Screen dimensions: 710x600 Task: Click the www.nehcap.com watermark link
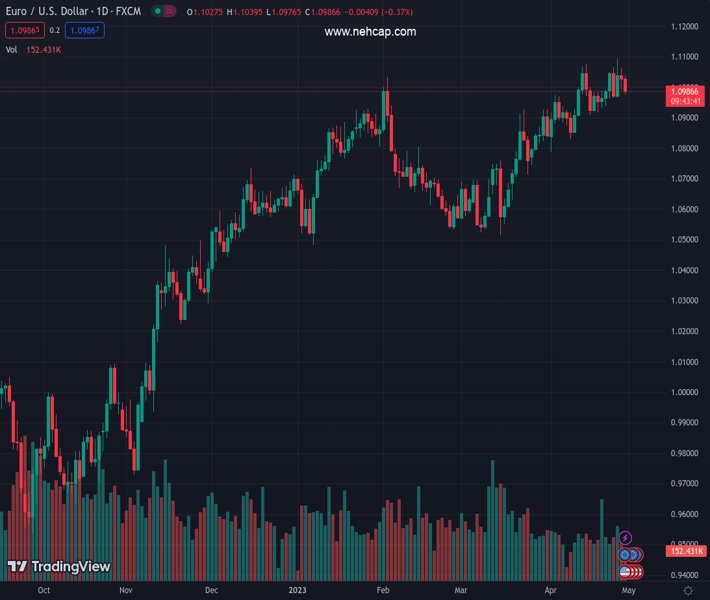pyautogui.click(x=370, y=32)
